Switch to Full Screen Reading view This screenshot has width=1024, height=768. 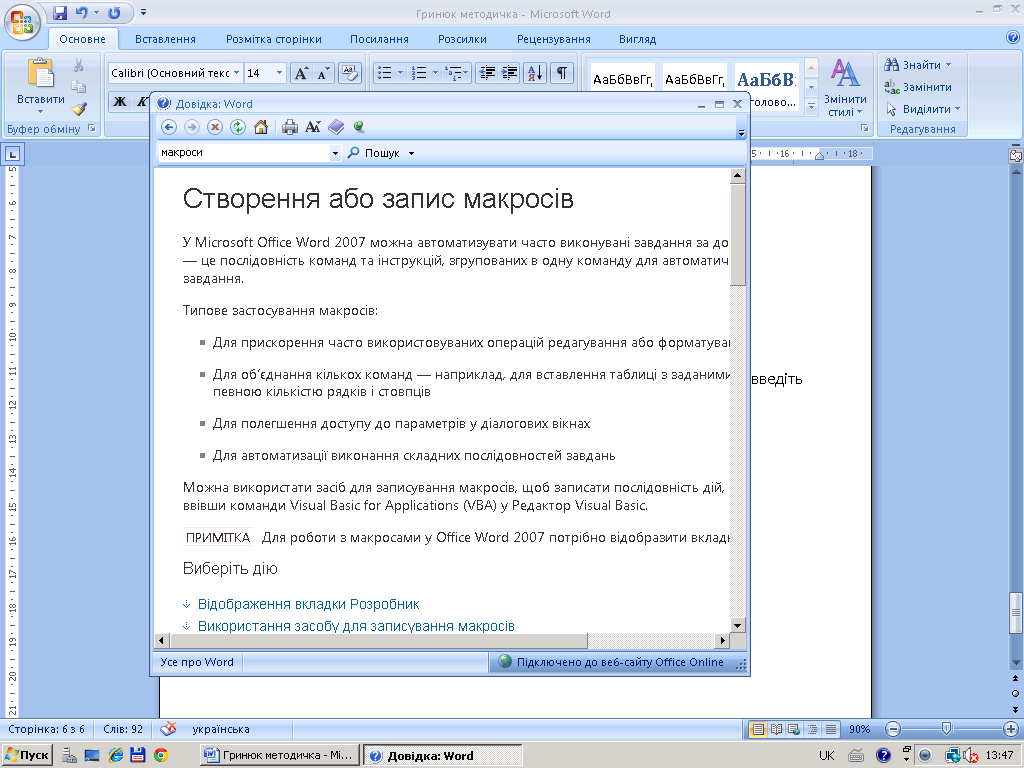tap(776, 729)
